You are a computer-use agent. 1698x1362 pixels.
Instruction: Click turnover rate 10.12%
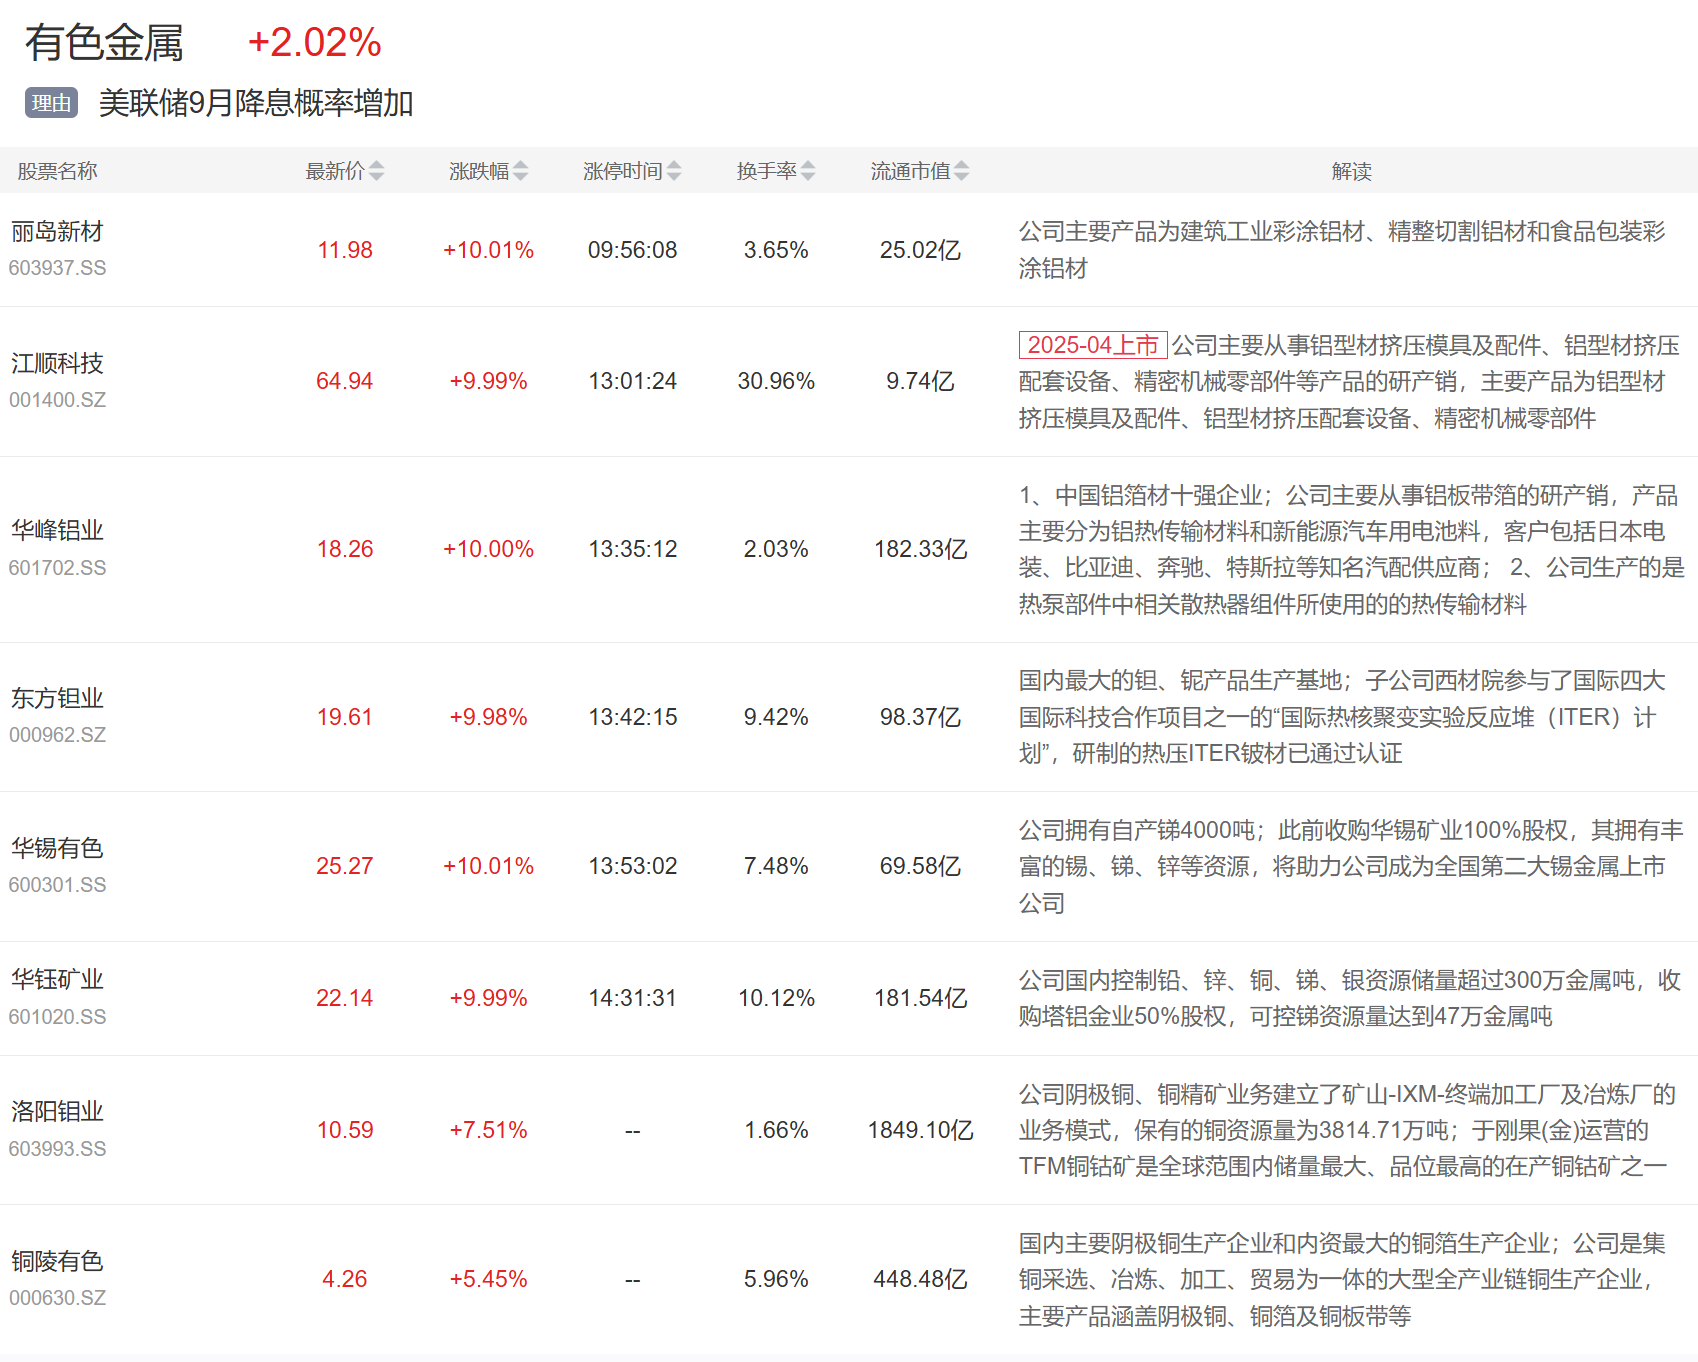coord(776,998)
